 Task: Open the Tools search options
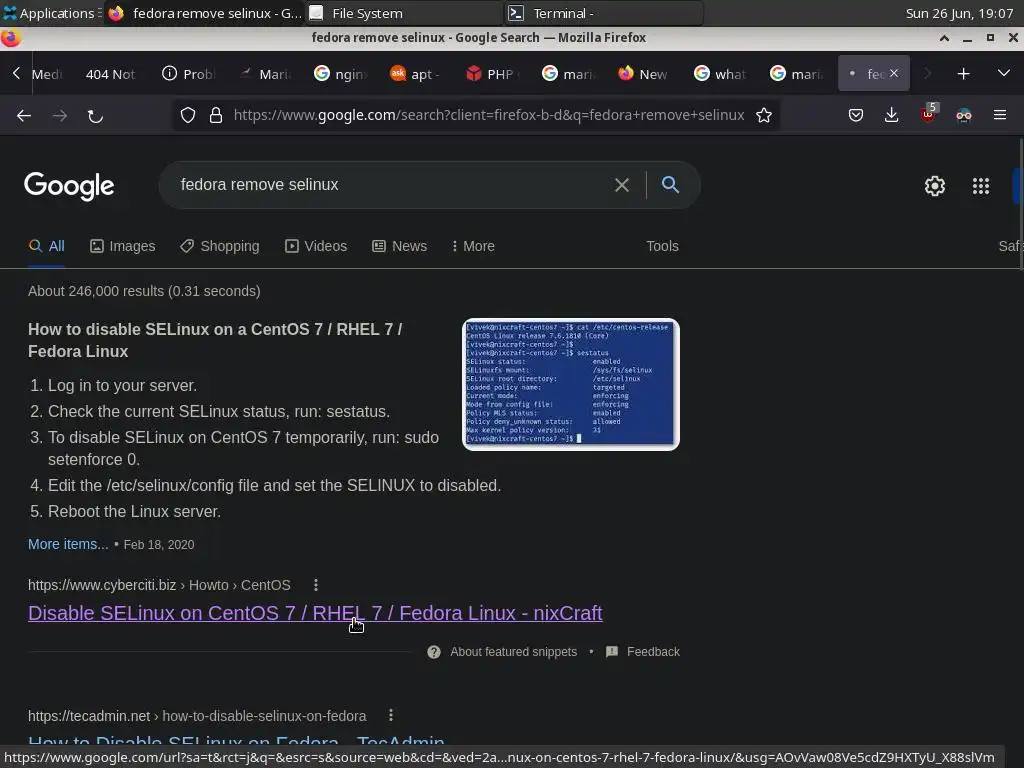coord(662,246)
